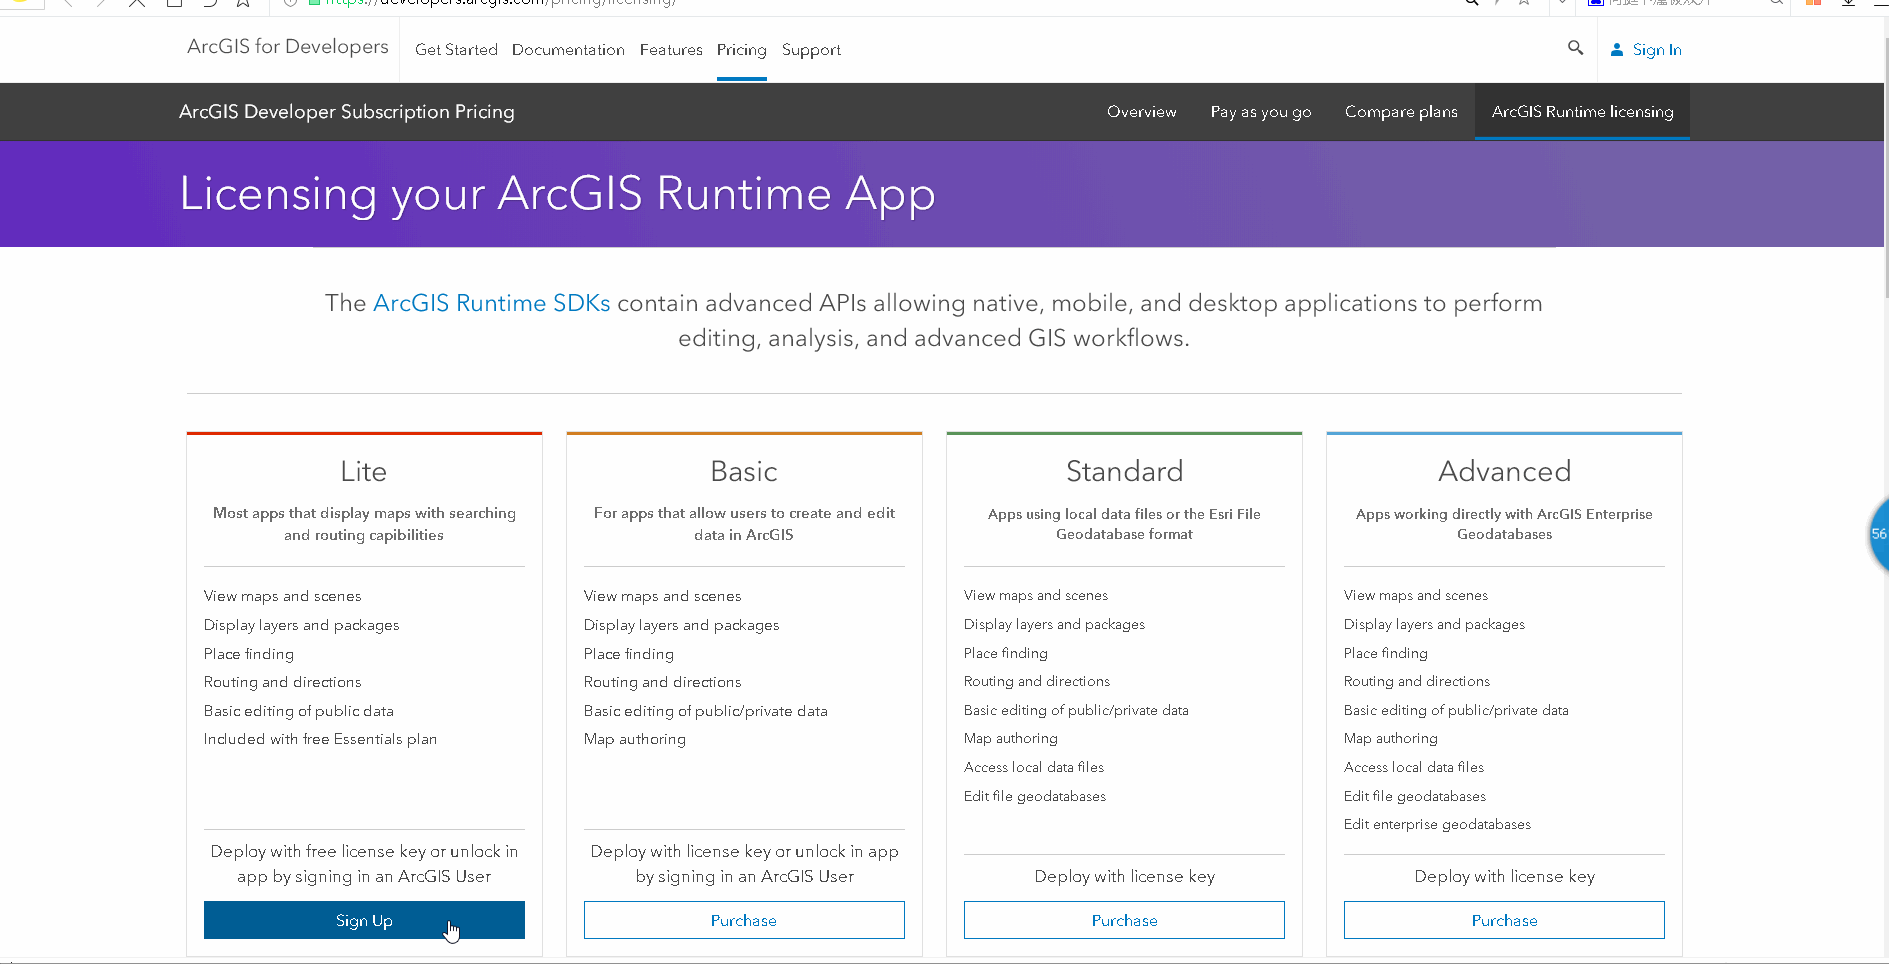This screenshot has width=1889, height=964.
Task: Go forward using the browser forward arrow
Action: coord(100,5)
